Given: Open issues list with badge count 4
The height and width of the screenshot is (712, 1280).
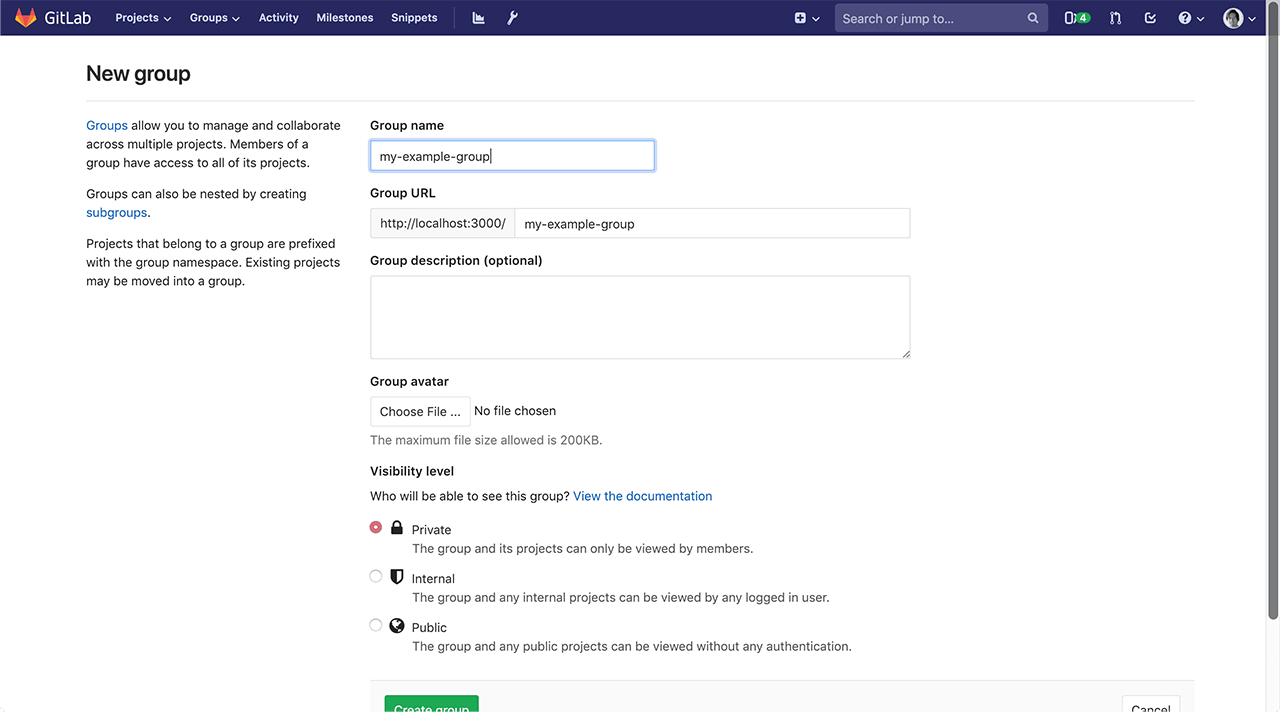Looking at the screenshot, I should (1072, 17).
